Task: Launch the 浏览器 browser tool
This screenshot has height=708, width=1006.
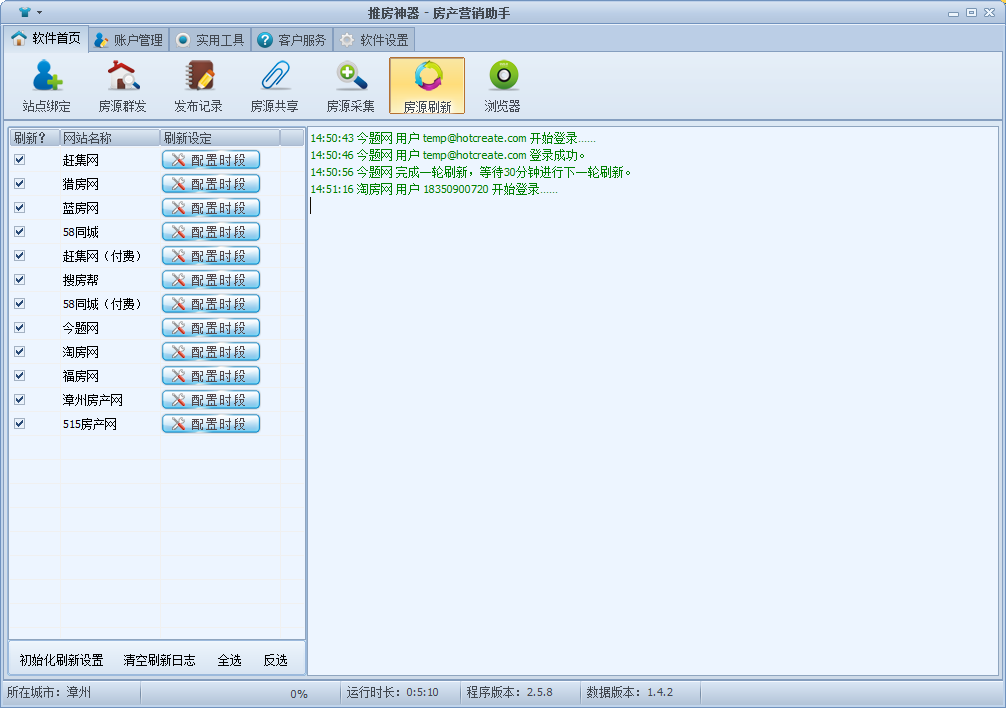Action: 502,86
